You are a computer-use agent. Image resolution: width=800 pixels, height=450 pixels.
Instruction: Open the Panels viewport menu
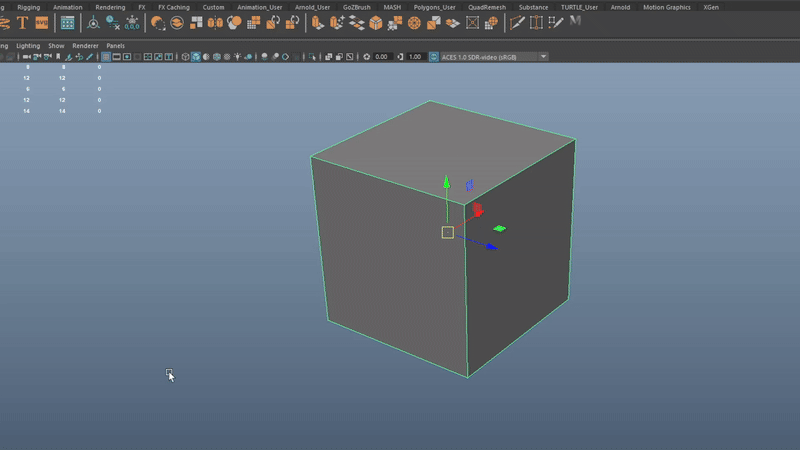tap(116, 45)
